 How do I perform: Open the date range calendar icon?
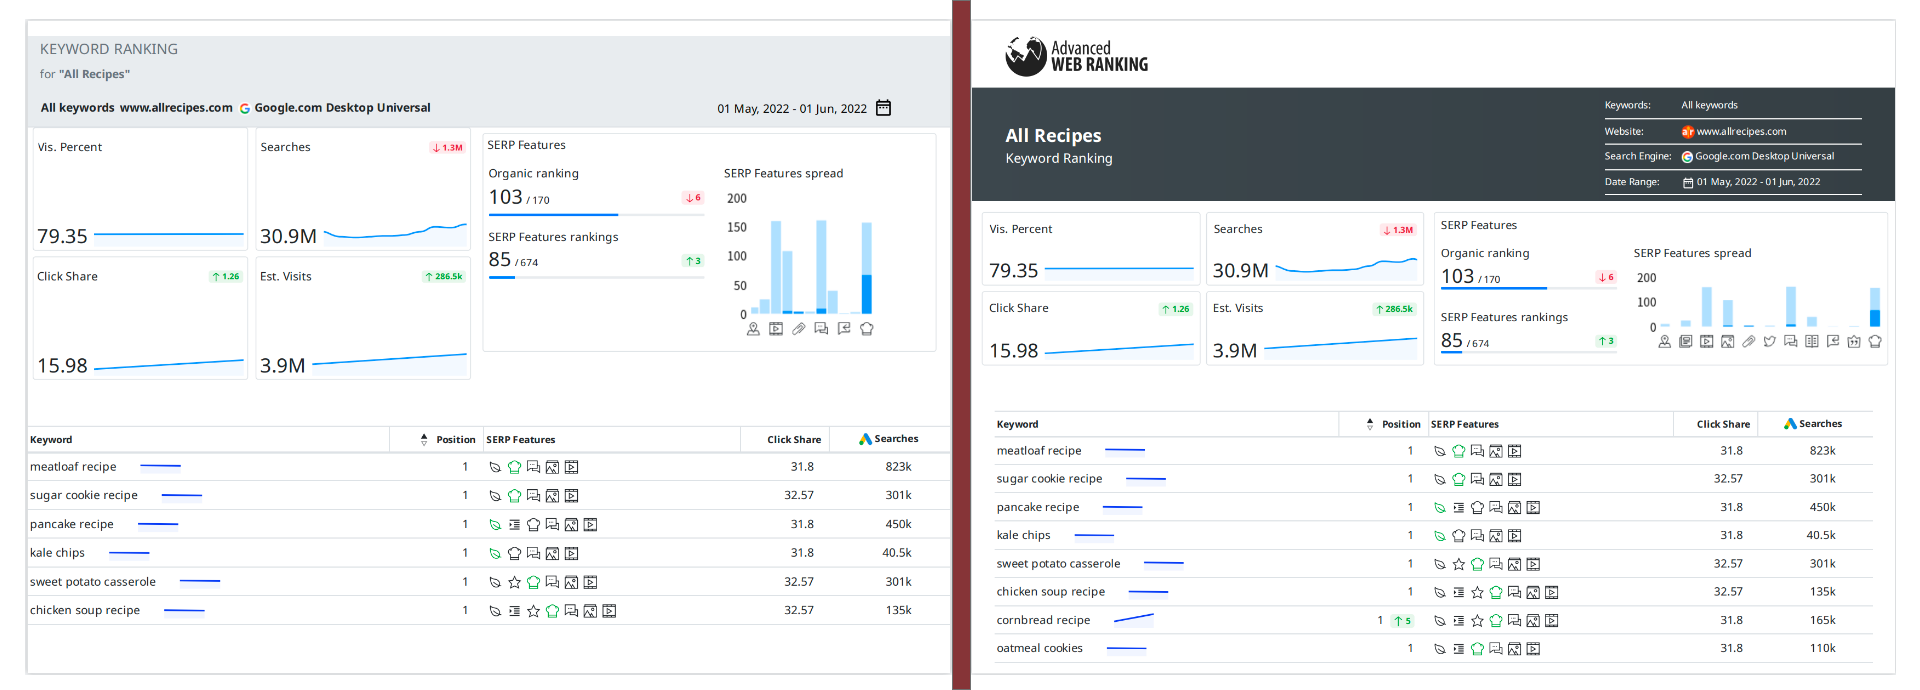pyautogui.click(x=883, y=108)
